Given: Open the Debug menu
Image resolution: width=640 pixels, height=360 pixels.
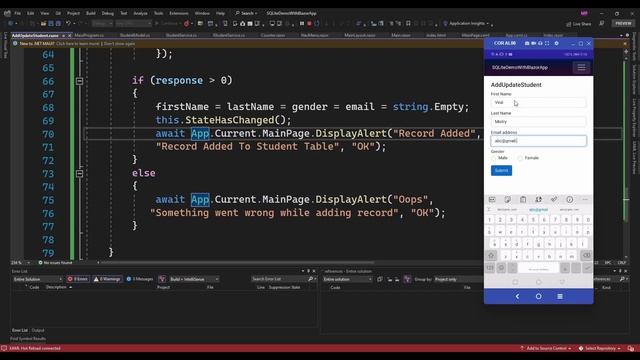Looking at the screenshot, I should [108, 13].
